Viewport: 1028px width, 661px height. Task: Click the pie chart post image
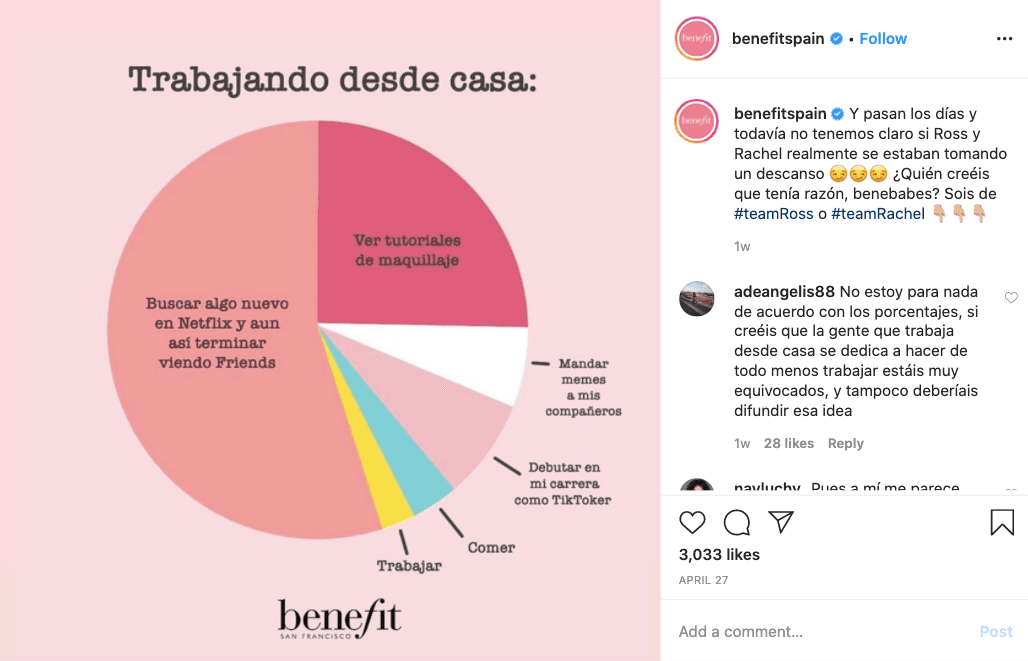[330, 330]
